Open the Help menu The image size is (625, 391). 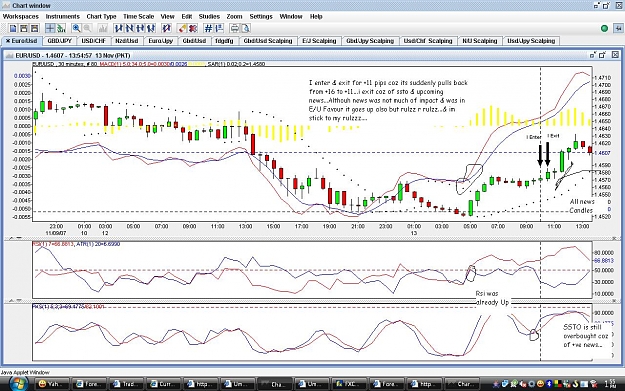click(316, 16)
